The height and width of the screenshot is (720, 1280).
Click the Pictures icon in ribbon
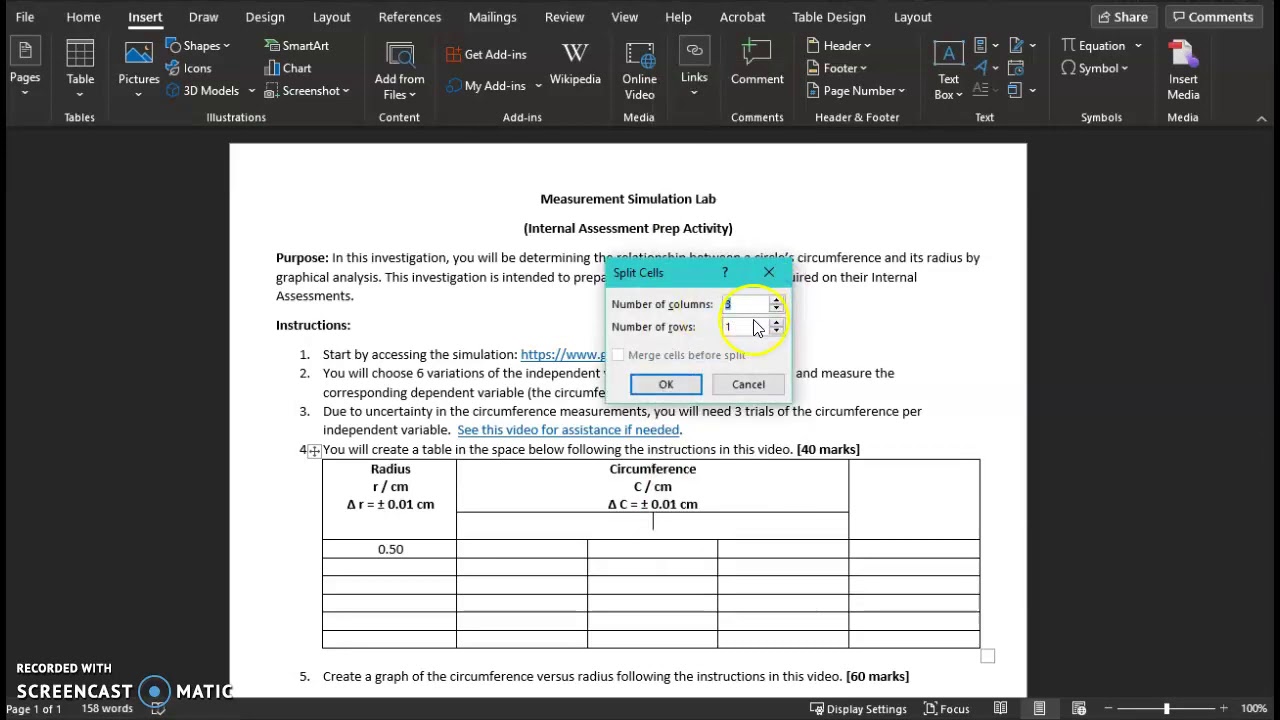(x=139, y=68)
